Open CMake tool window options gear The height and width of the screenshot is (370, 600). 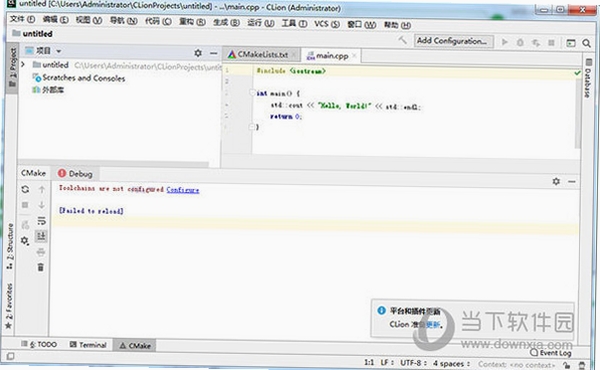click(556, 181)
